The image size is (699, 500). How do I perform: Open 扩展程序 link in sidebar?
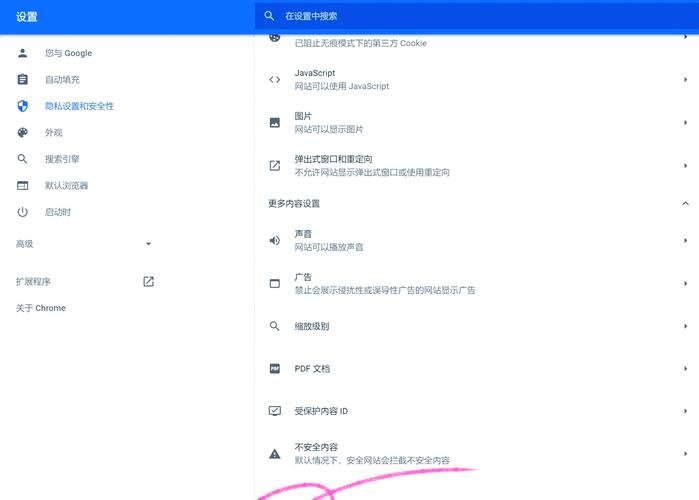pos(33,282)
